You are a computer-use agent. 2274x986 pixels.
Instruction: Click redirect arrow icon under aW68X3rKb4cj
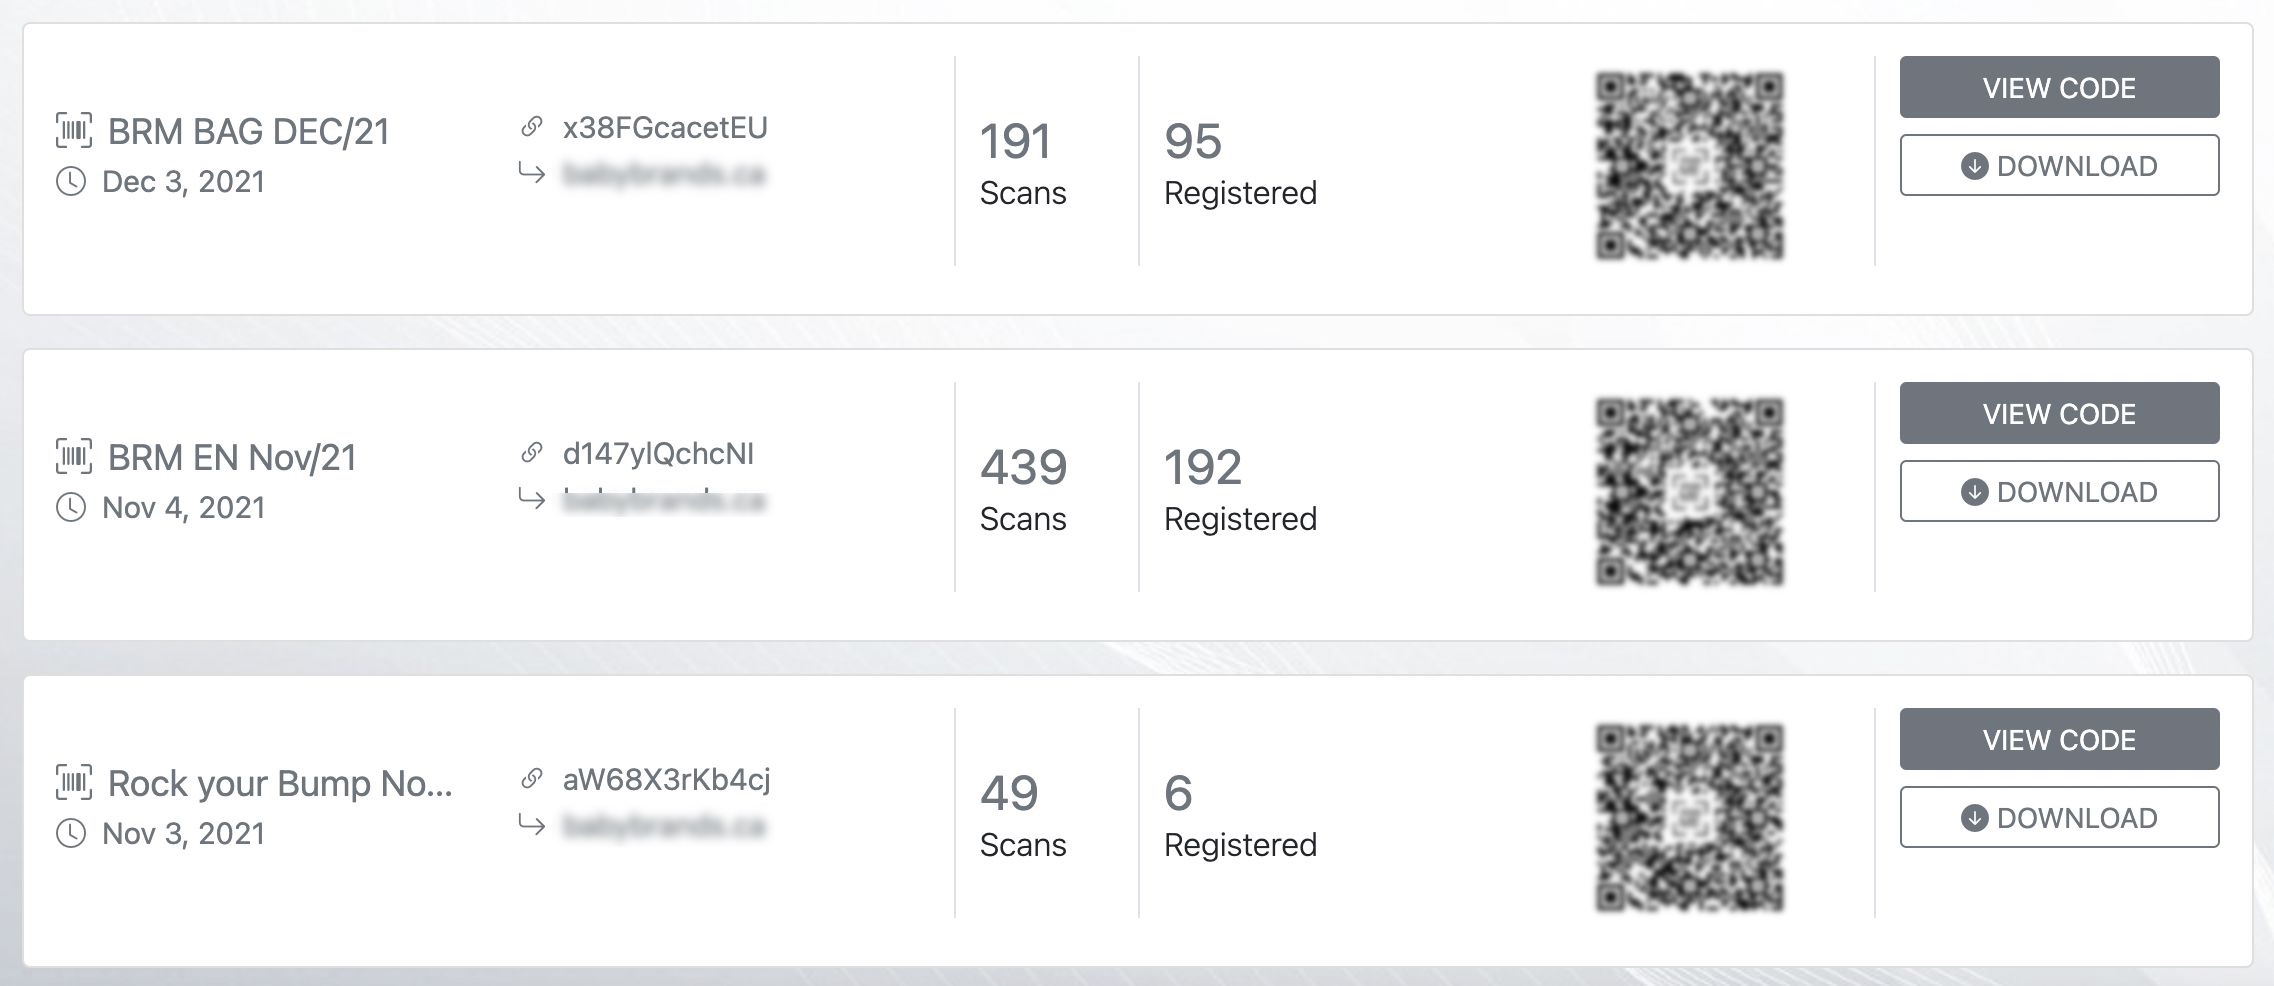531,825
